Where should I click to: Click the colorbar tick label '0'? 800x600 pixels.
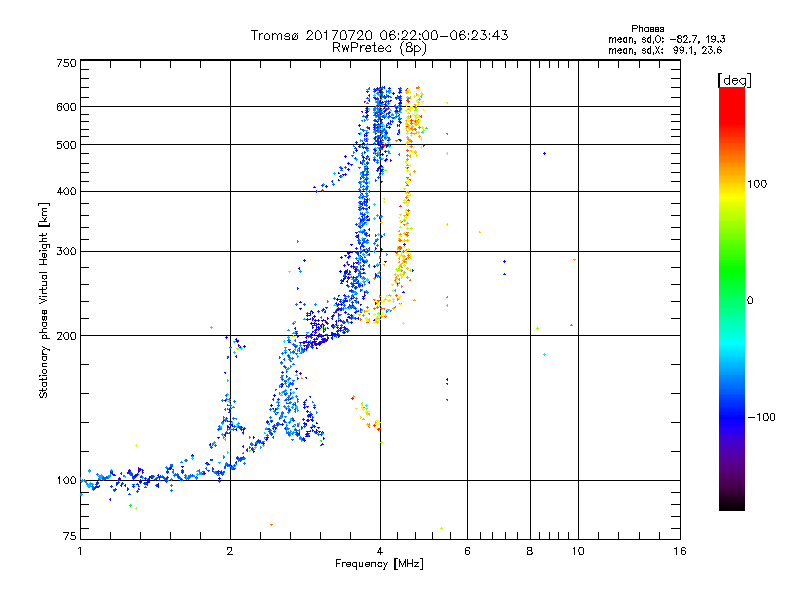pos(750,301)
